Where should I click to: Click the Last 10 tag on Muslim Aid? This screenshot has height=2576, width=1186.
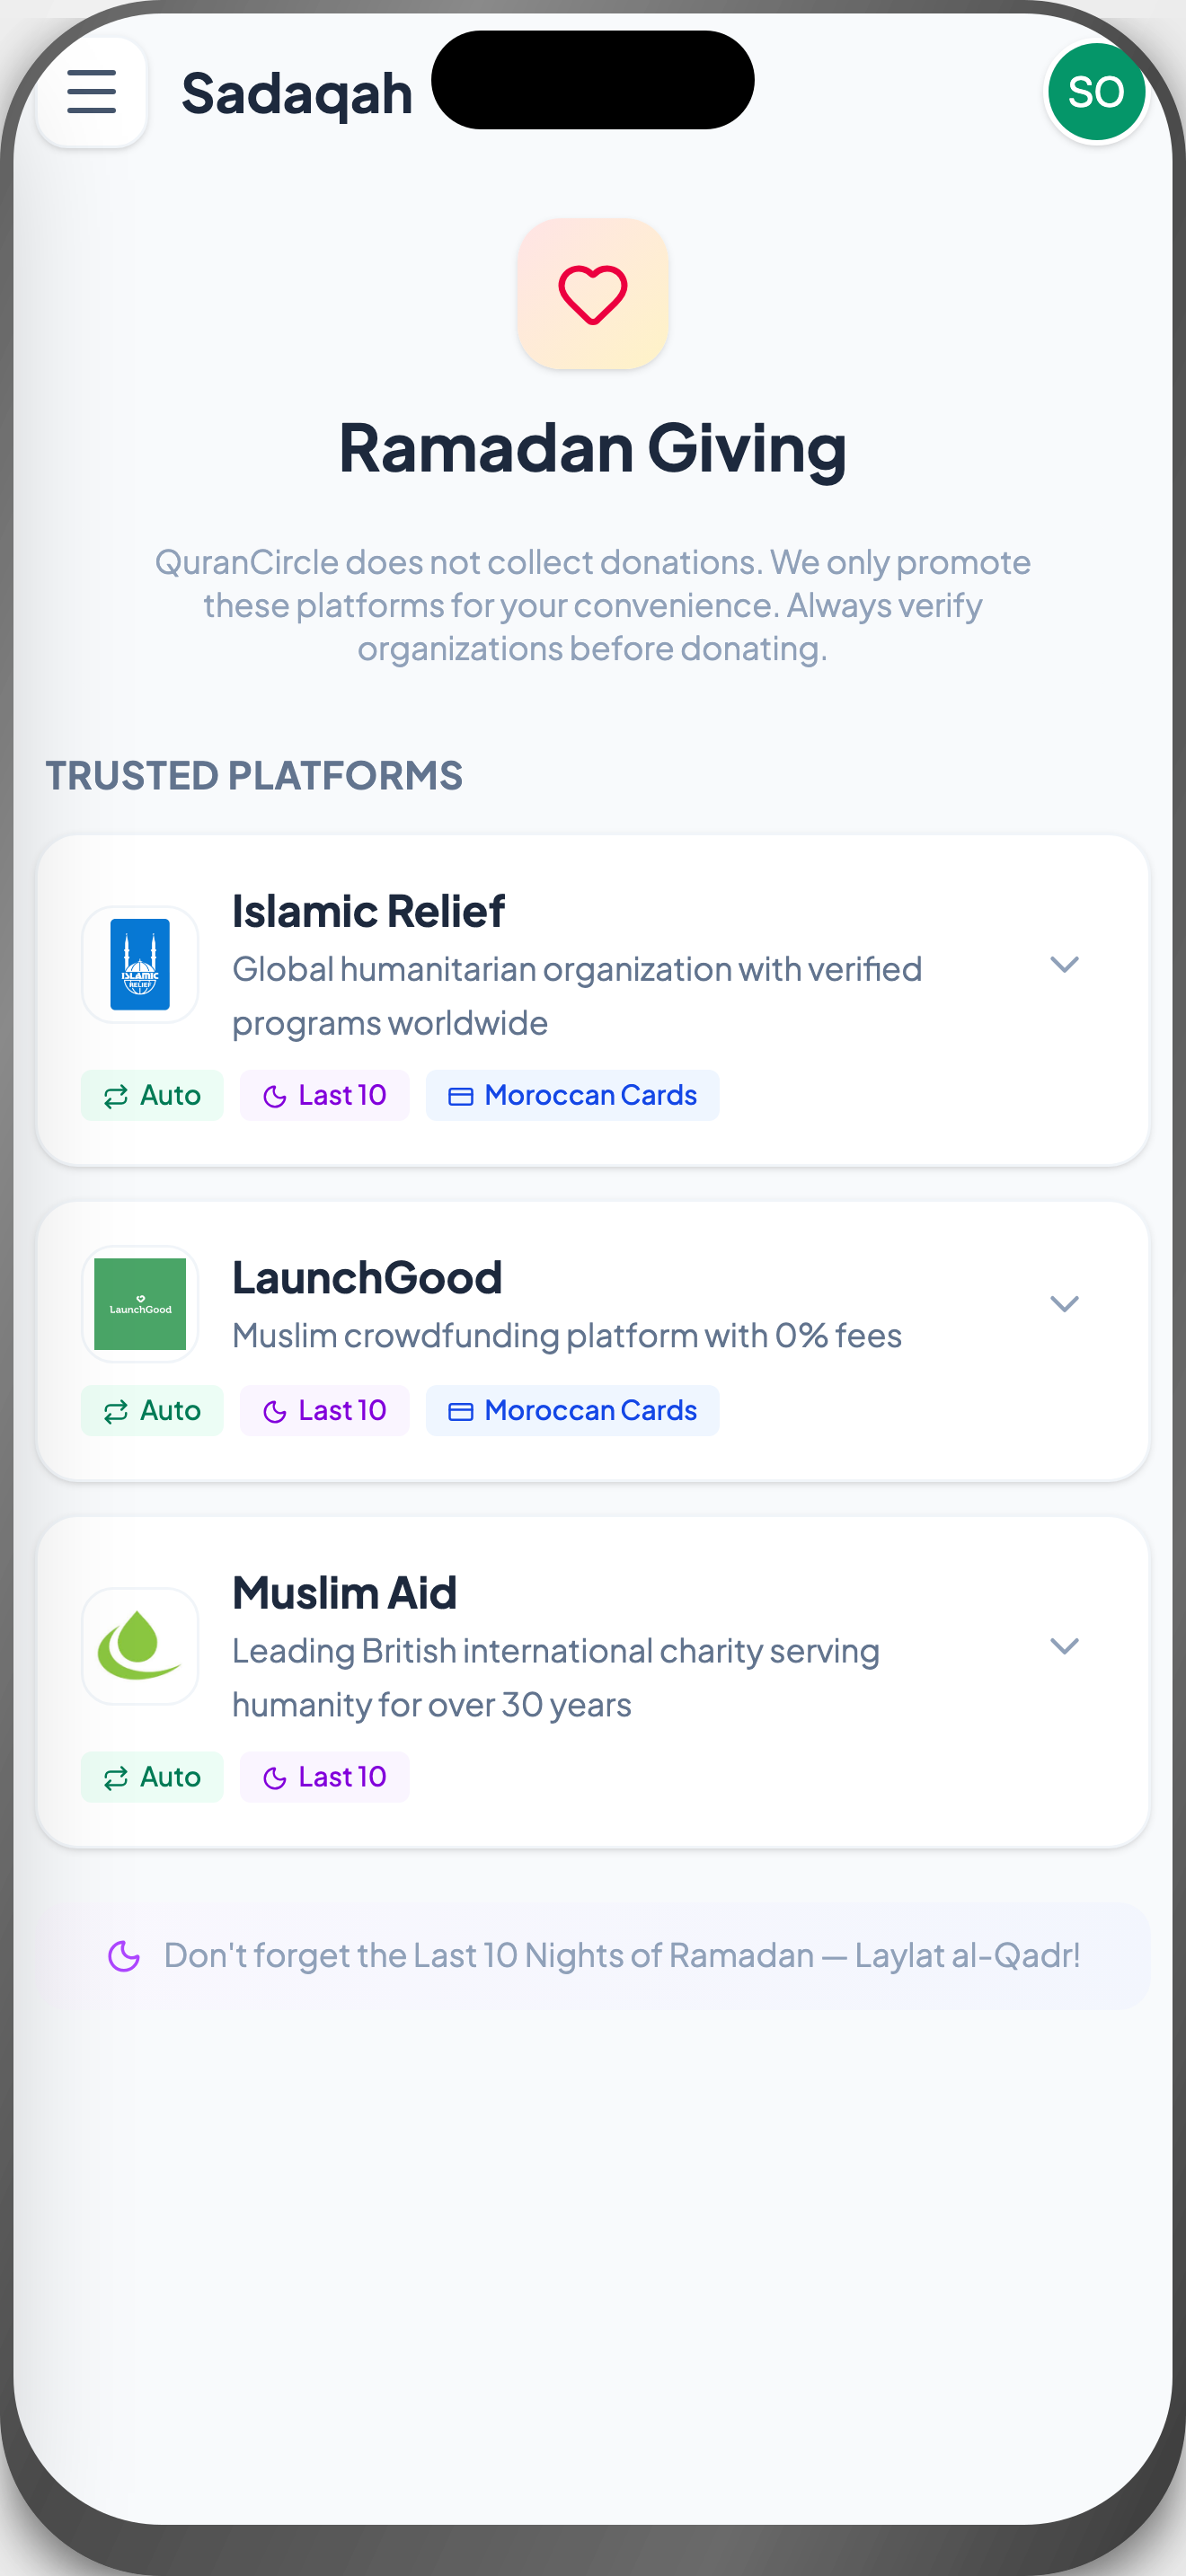[324, 1777]
